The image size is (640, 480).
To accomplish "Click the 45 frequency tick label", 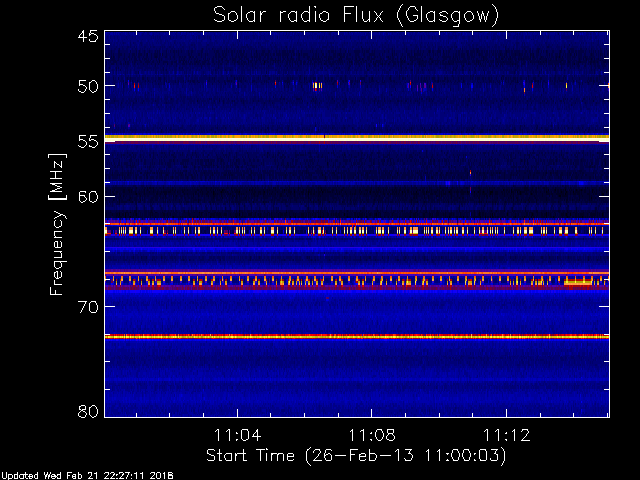I will (x=88, y=37).
